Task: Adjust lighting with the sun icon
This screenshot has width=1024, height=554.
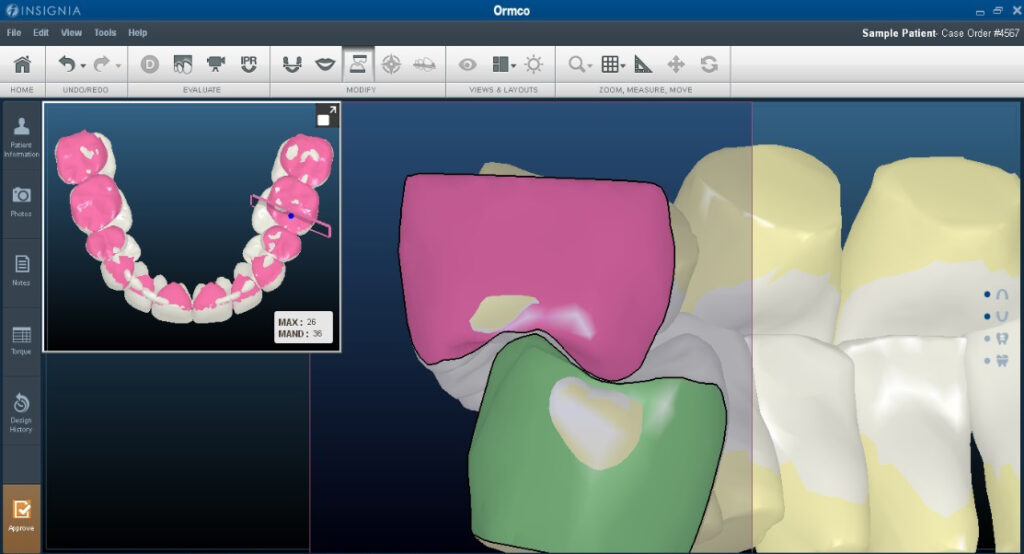Action: (x=534, y=65)
